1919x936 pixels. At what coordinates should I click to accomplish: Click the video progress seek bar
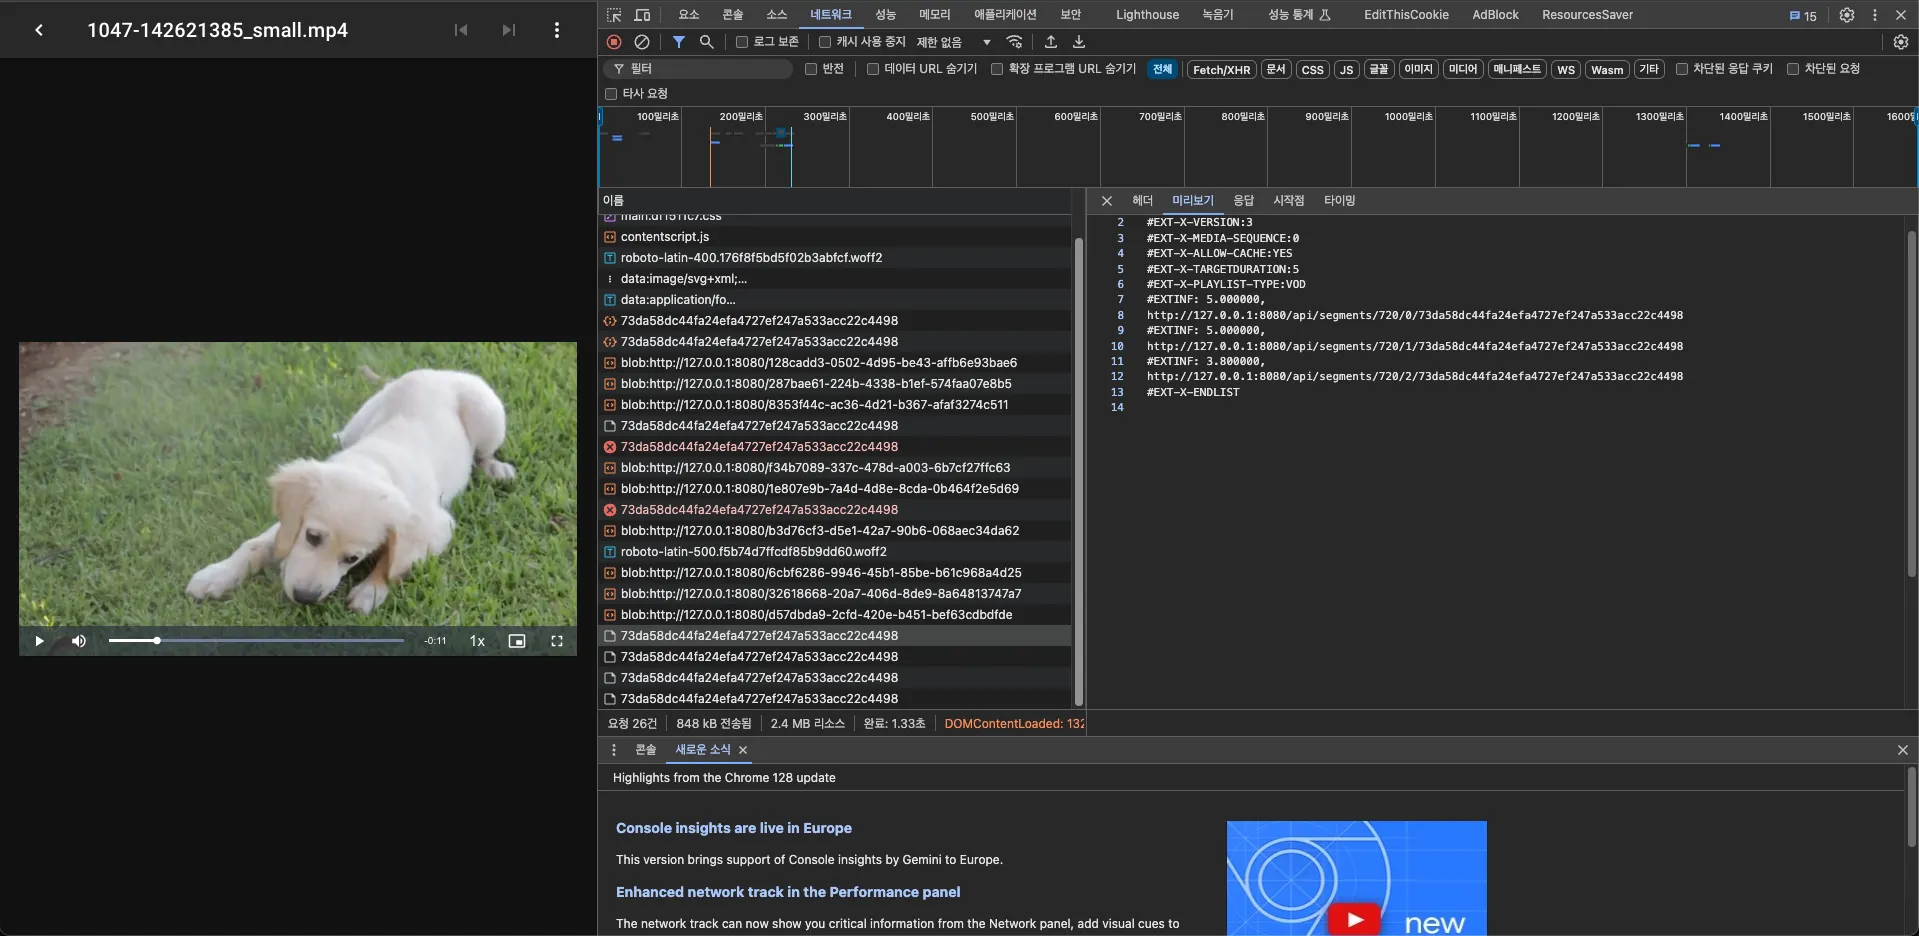pos(256,641)
